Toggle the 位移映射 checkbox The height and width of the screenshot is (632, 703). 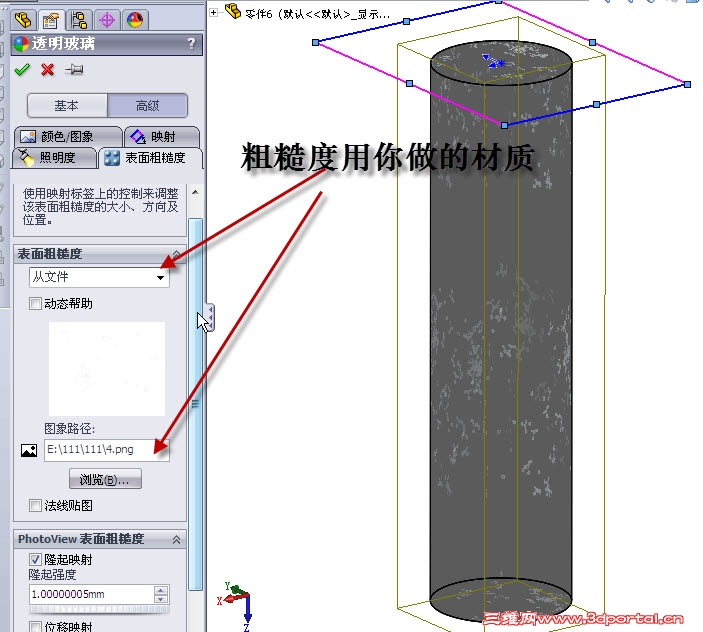point(35,626)
